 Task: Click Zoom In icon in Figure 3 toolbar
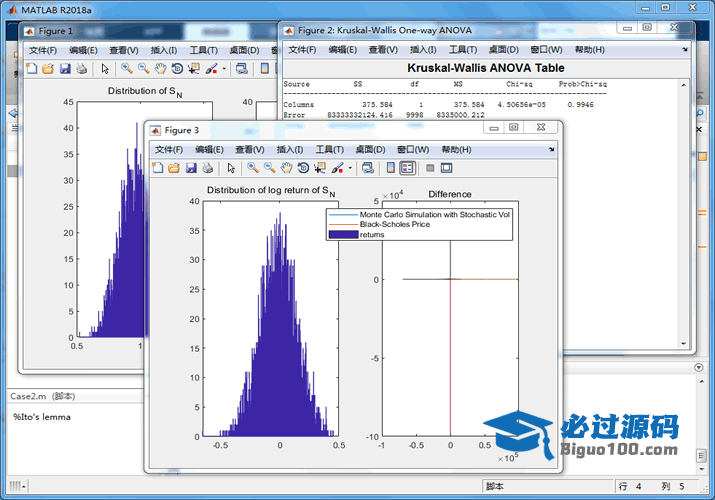(x=253, y=168)
